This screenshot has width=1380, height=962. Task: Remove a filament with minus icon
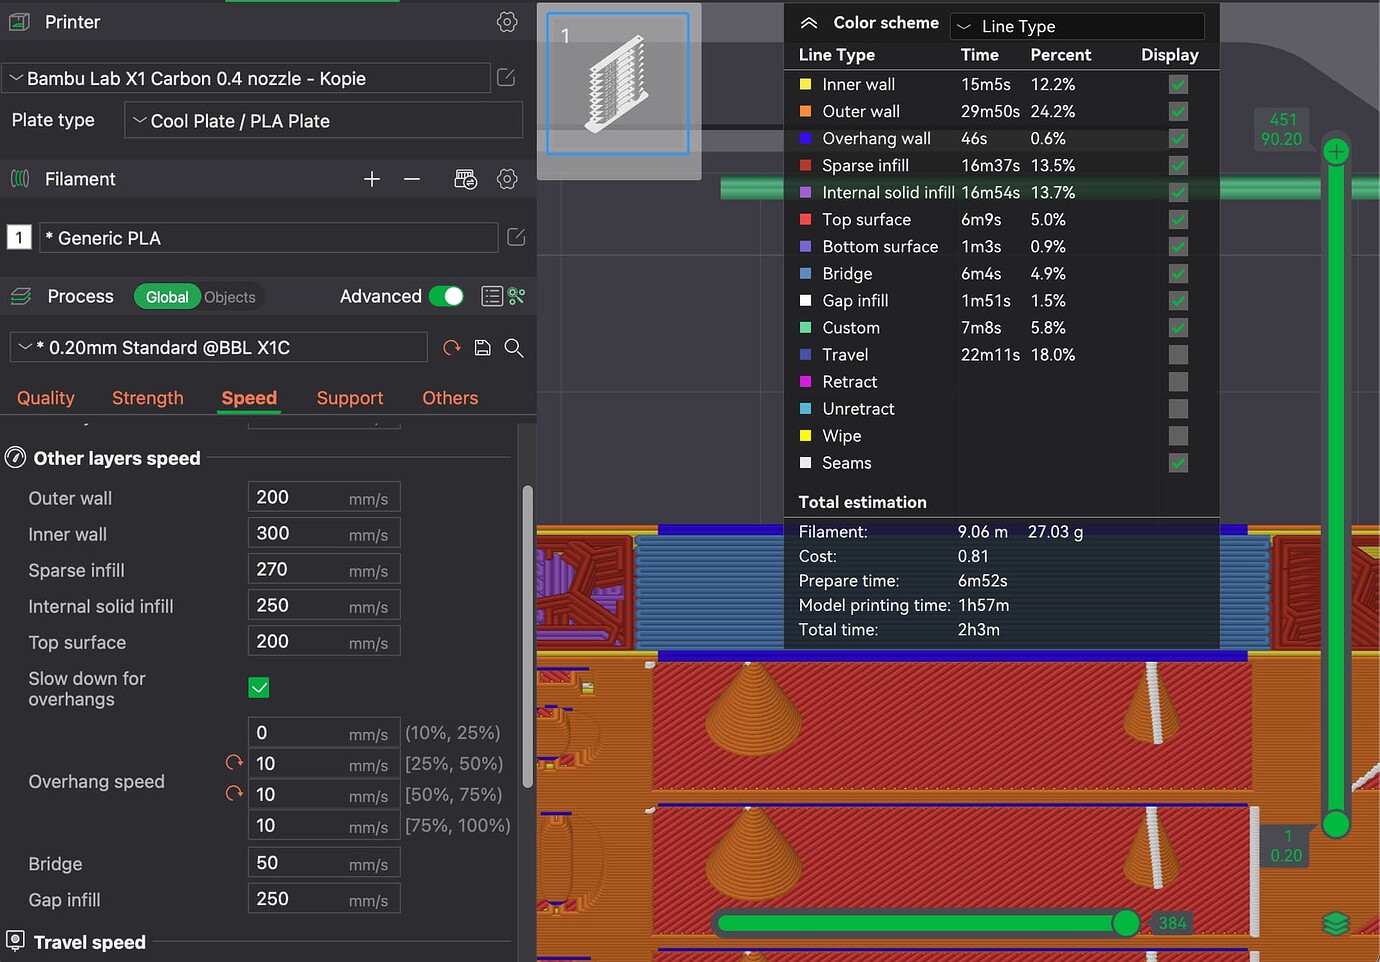412,179
